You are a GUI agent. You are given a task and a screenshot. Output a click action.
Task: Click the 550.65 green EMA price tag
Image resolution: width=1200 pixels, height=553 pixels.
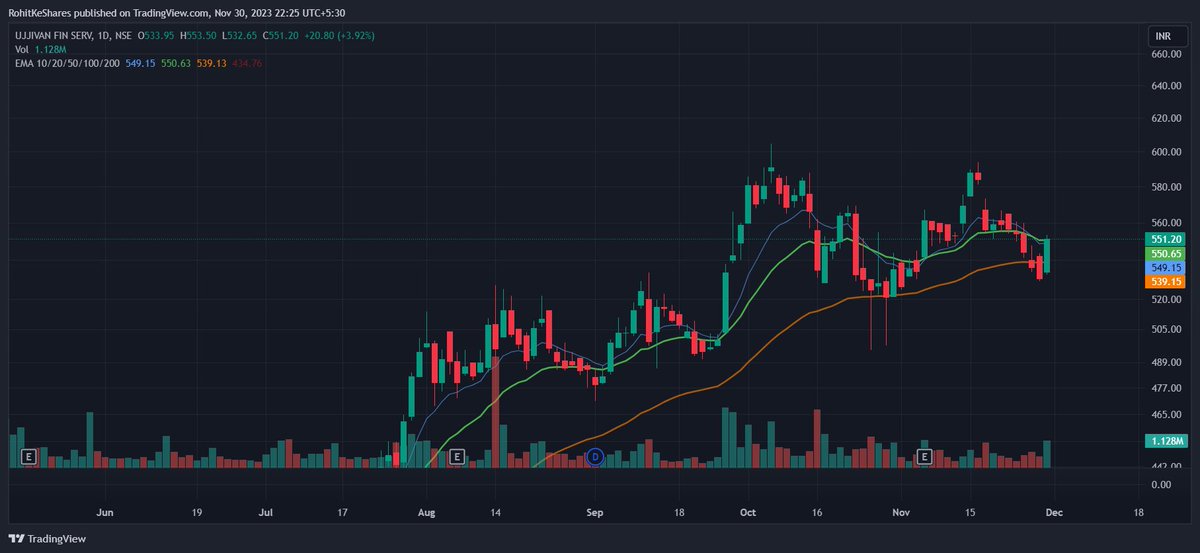click(1167, 255)
